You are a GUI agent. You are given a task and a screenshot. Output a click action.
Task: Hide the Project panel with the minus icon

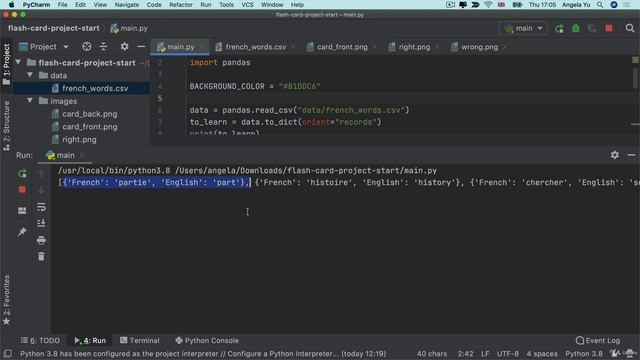tap(141, 47)
